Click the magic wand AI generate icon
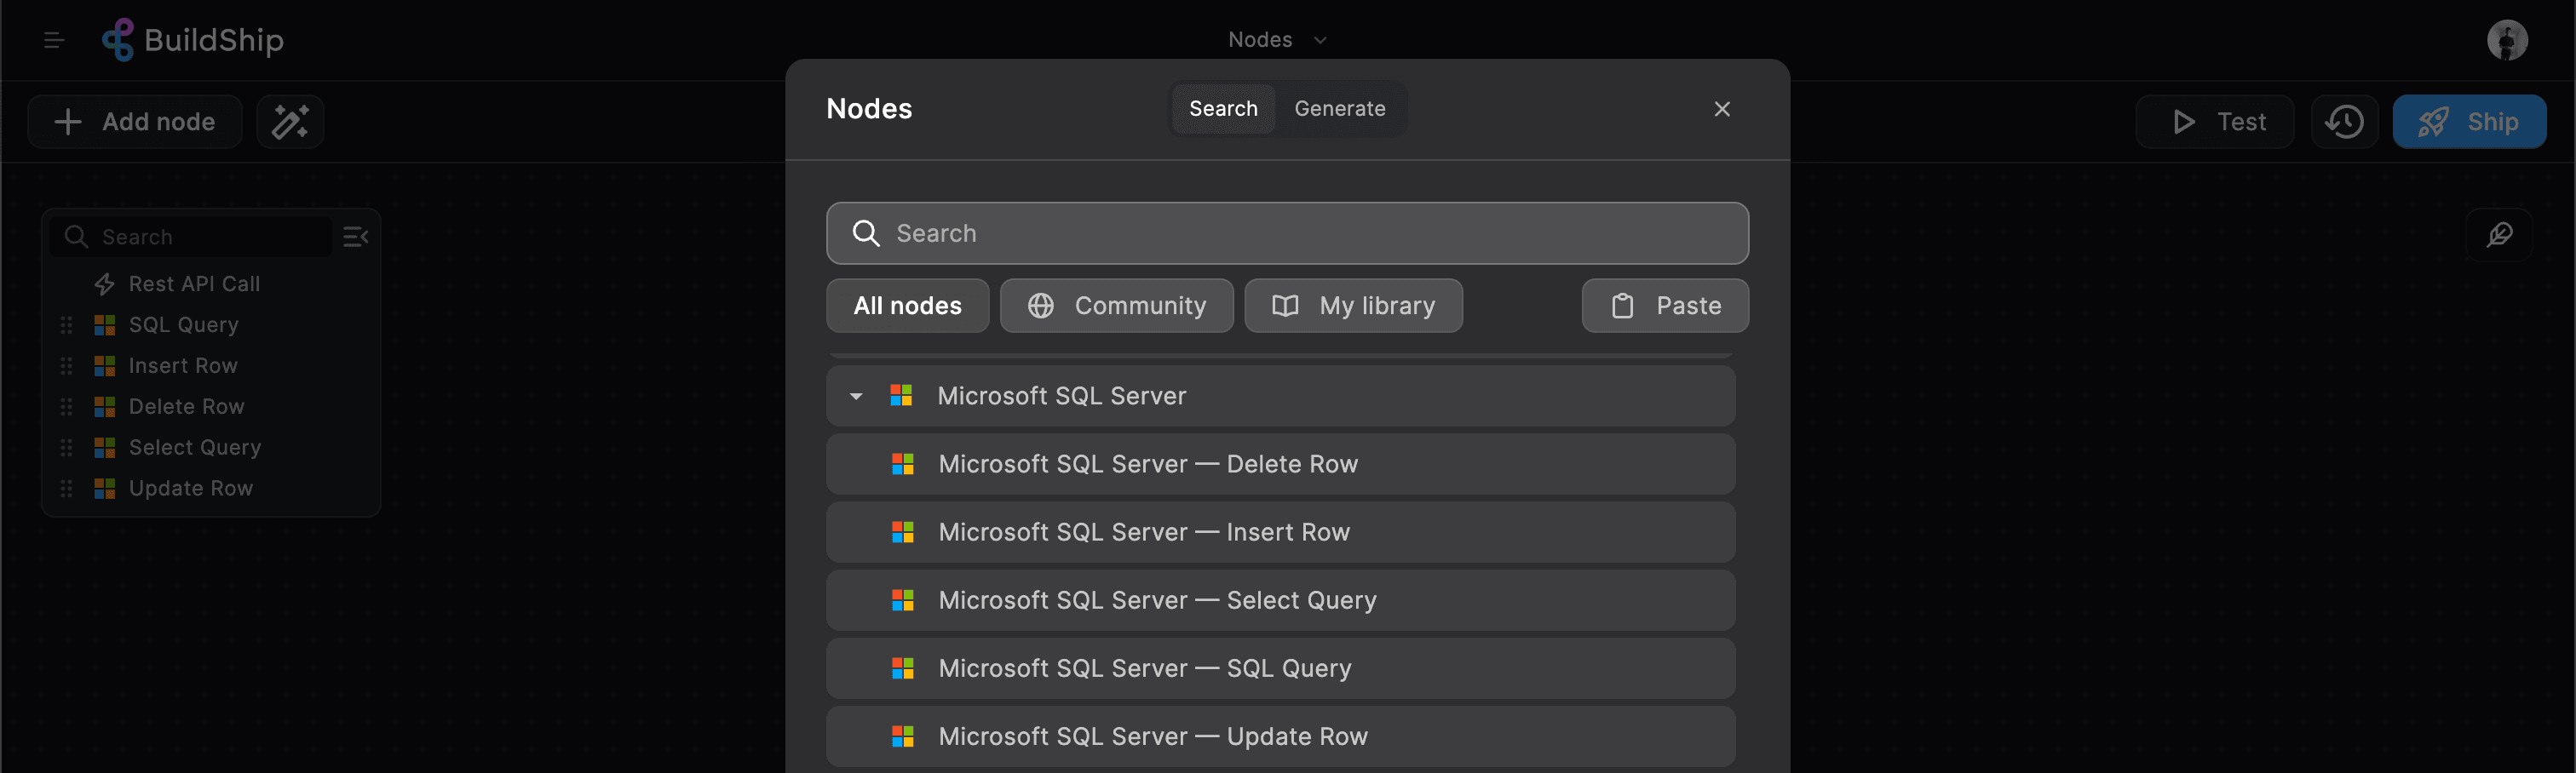2576x773 pixels. pyautogui.click(x=290, y=122)
